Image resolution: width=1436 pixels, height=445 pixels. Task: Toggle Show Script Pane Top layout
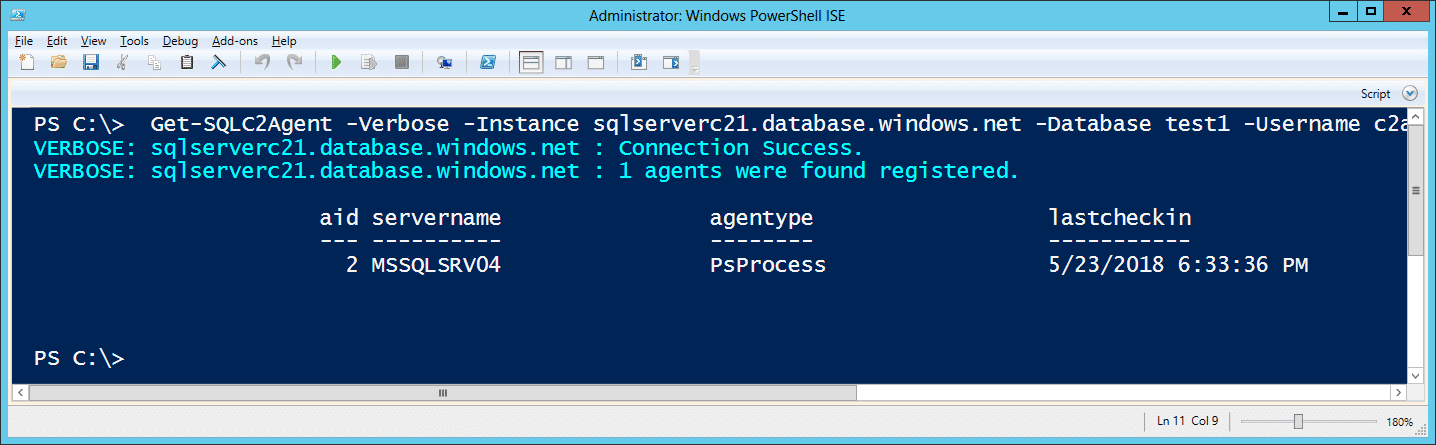[531, 63]
